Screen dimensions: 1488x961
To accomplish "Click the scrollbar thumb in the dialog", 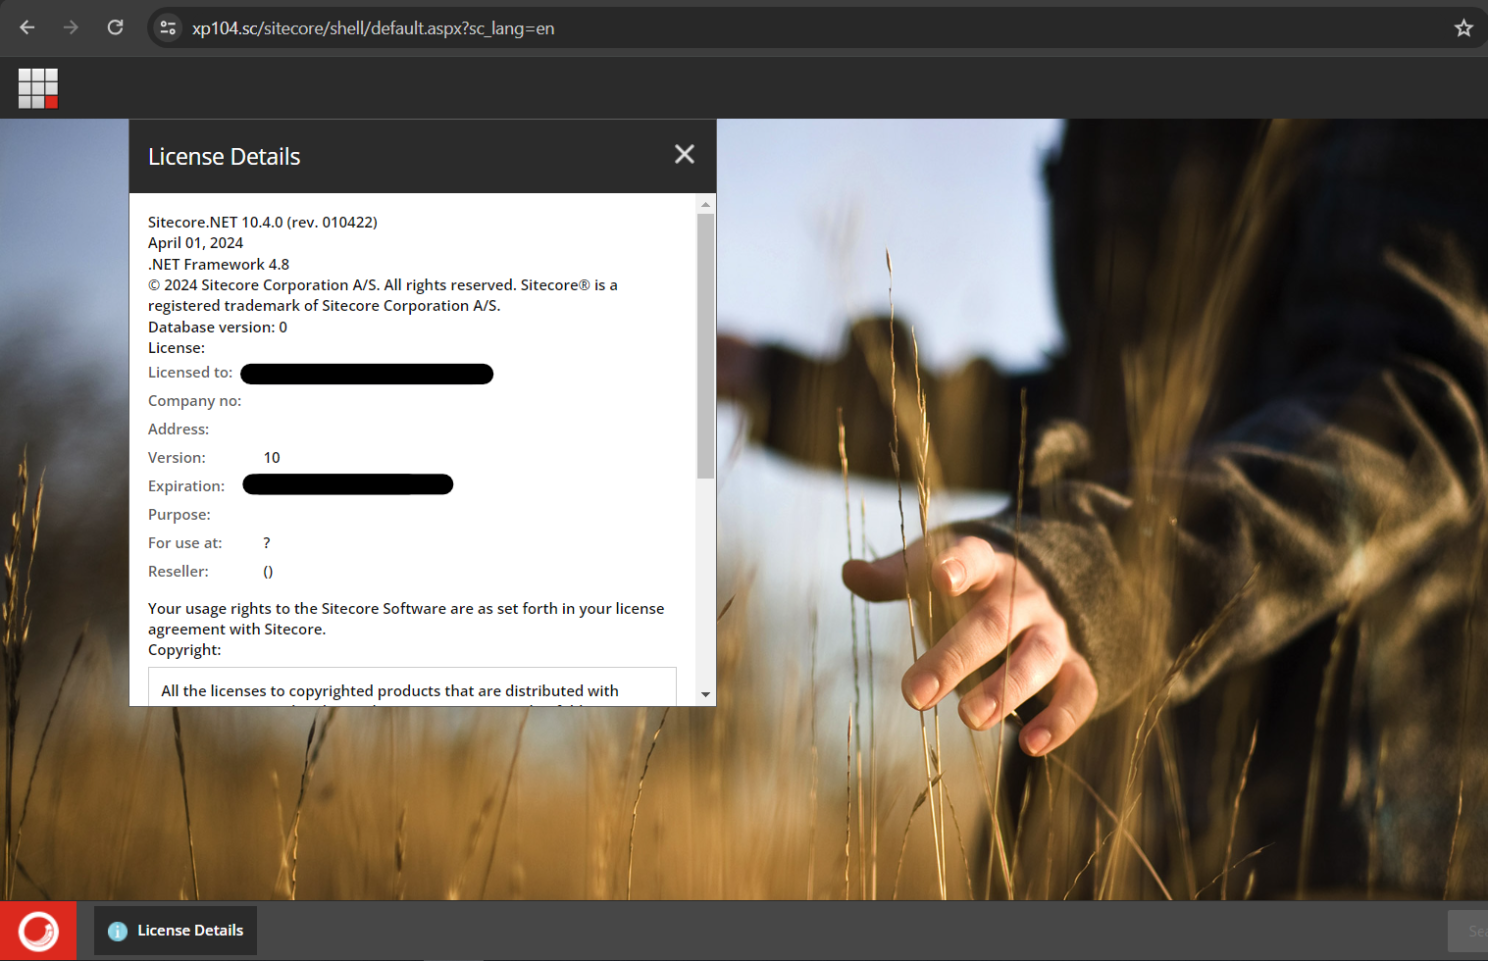I will (x=705, y=340).
